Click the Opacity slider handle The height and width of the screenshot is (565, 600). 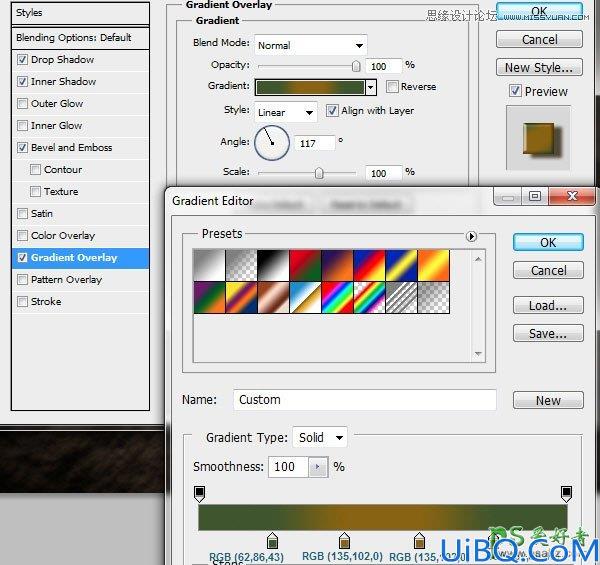[x=356, y=66]
